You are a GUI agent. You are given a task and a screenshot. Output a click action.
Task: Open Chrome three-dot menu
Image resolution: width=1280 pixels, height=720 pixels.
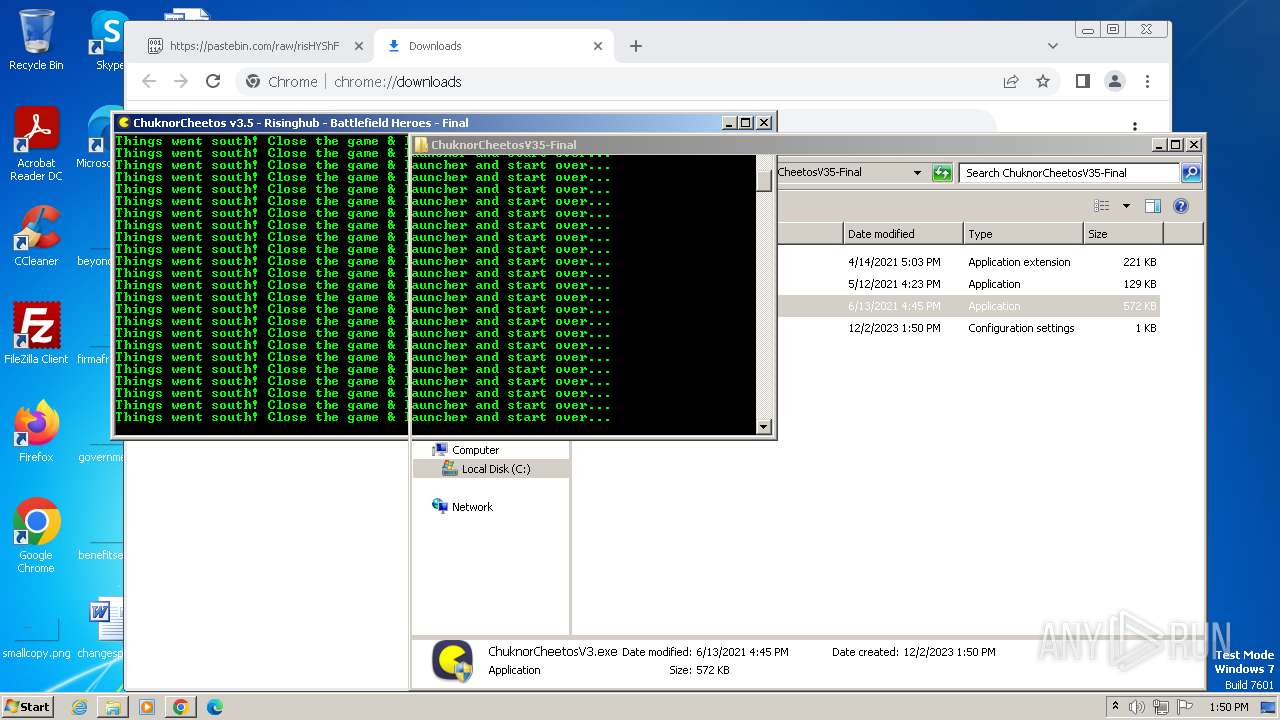pyautogui.click(x=1147, y=82)
